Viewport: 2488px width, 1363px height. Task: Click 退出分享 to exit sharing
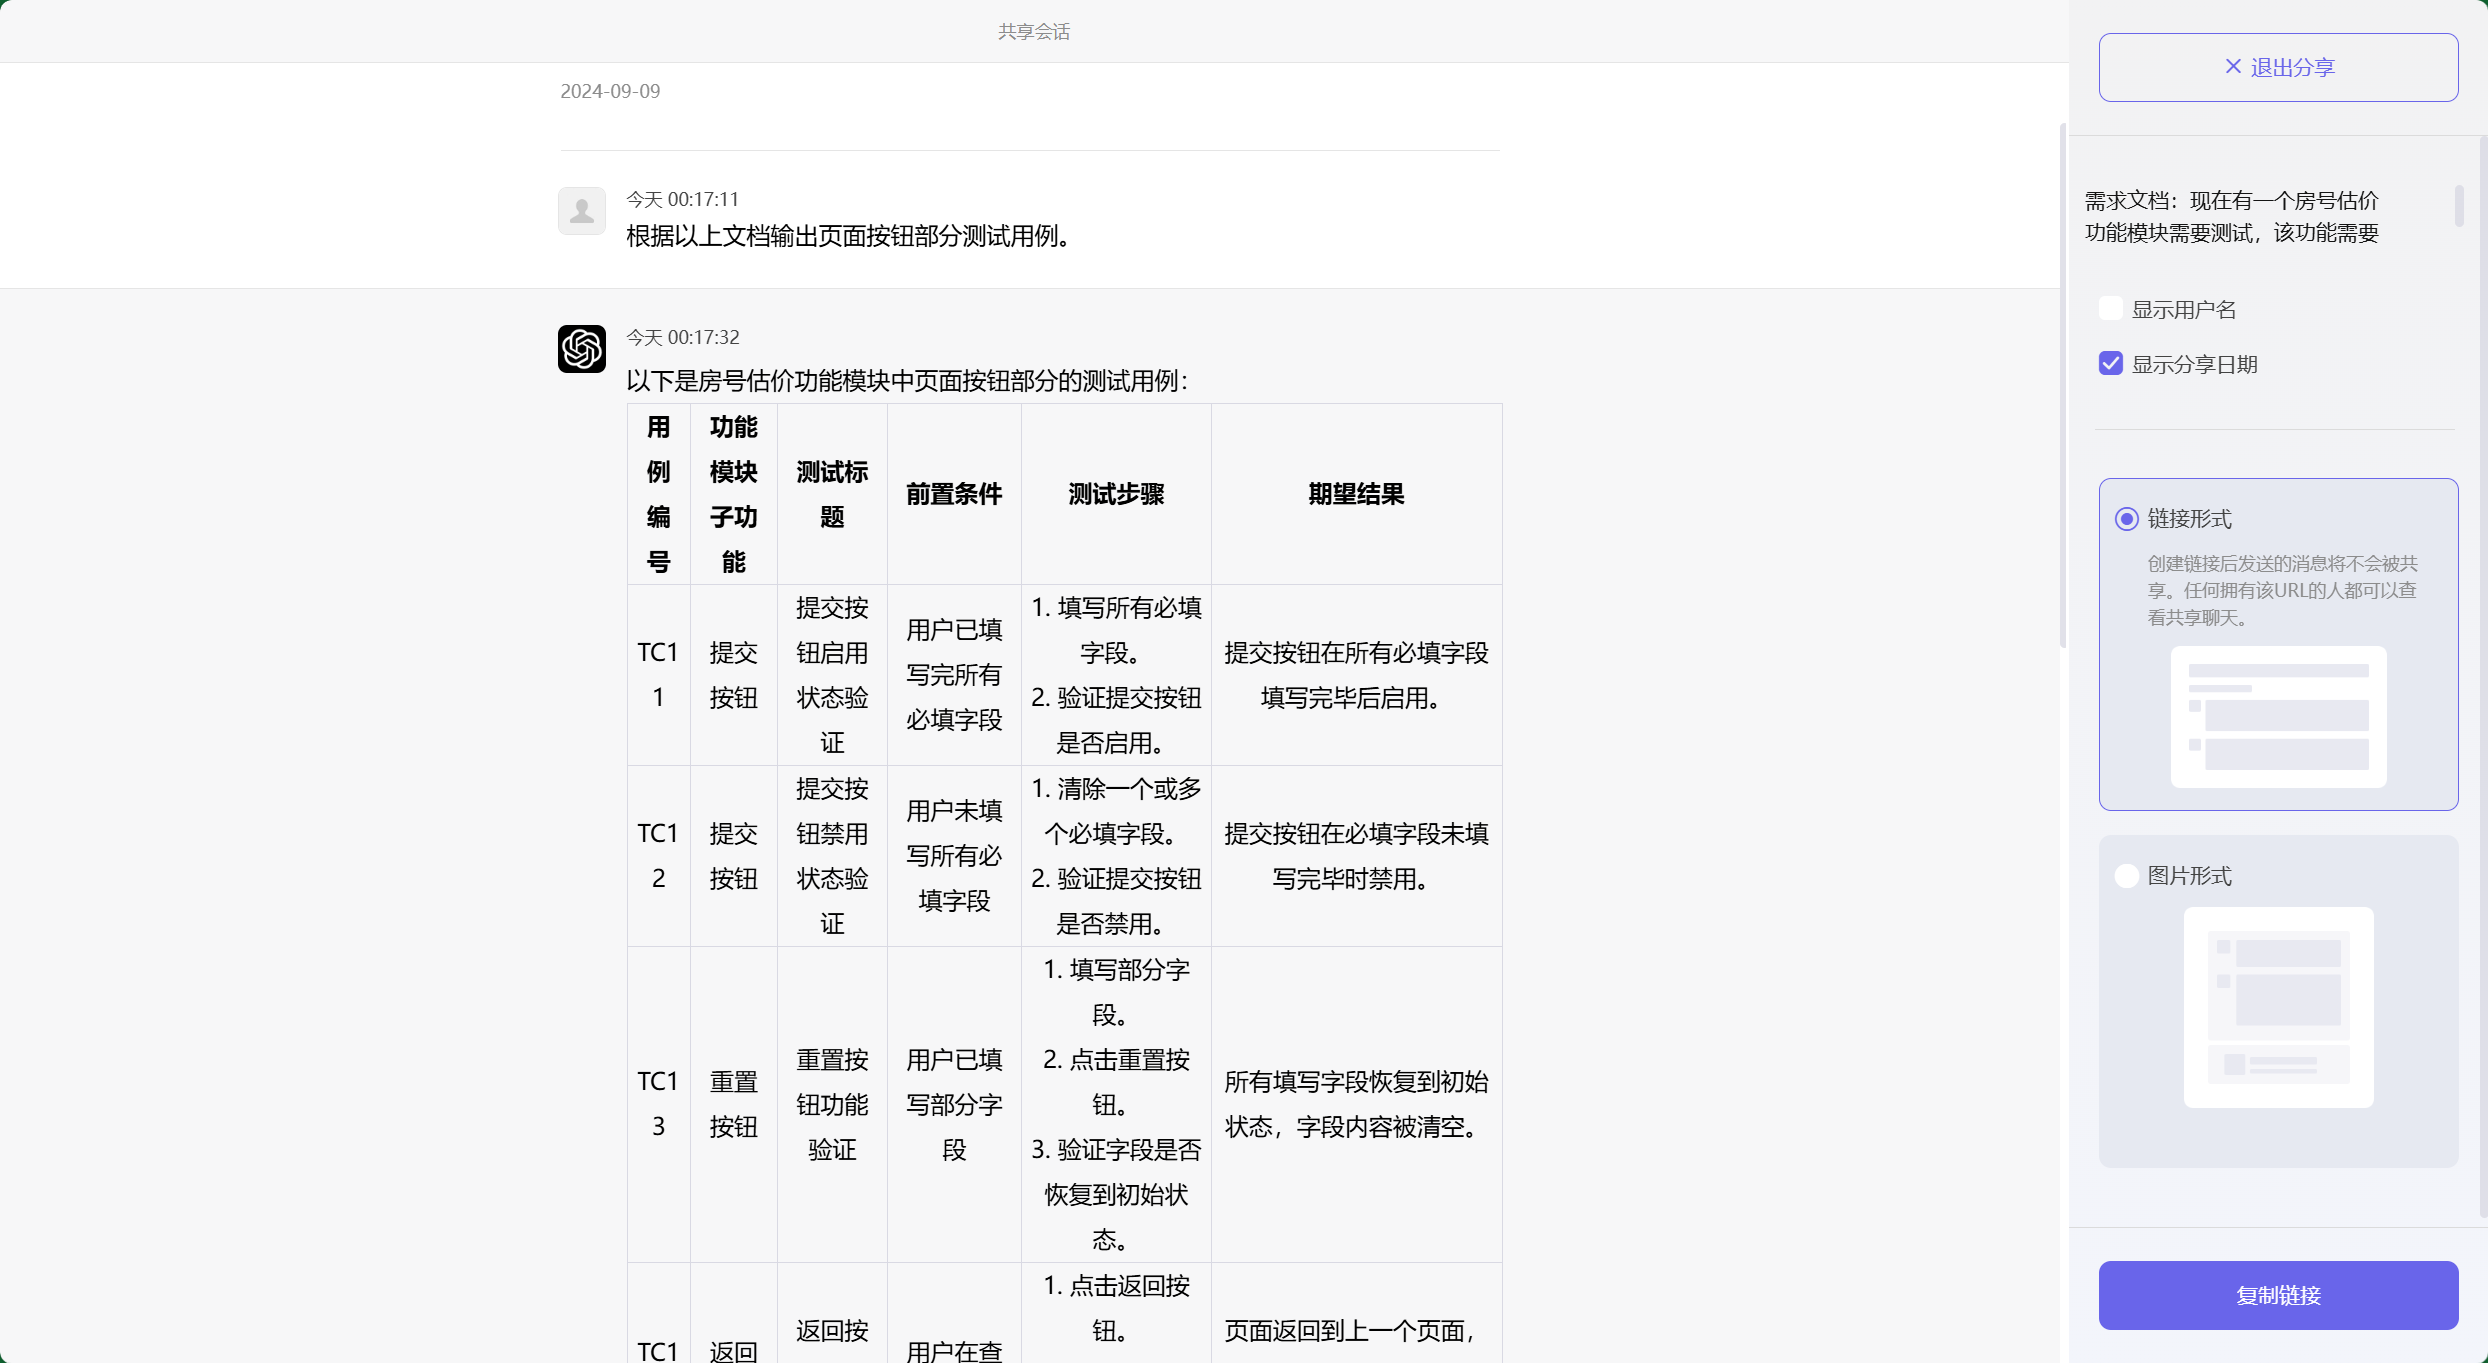tap(2278, 67)
